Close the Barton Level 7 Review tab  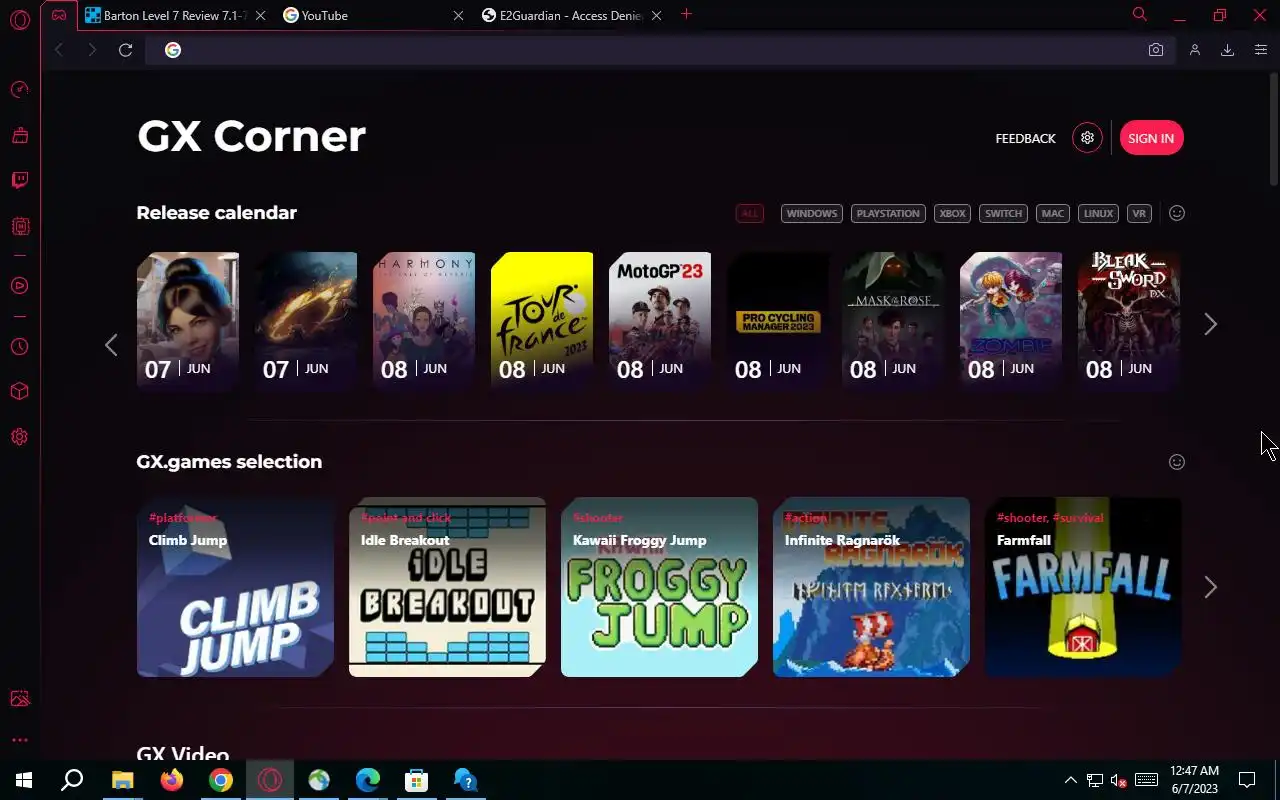tap(261, 15)
